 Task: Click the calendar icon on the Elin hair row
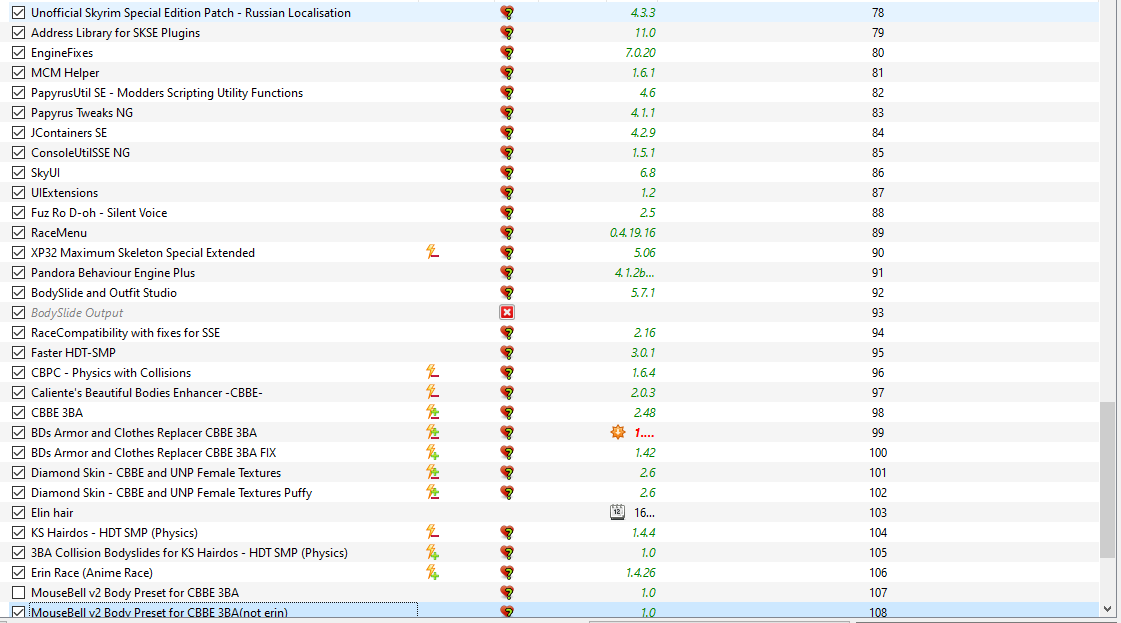pyautogui.click(x=617, y=512)
